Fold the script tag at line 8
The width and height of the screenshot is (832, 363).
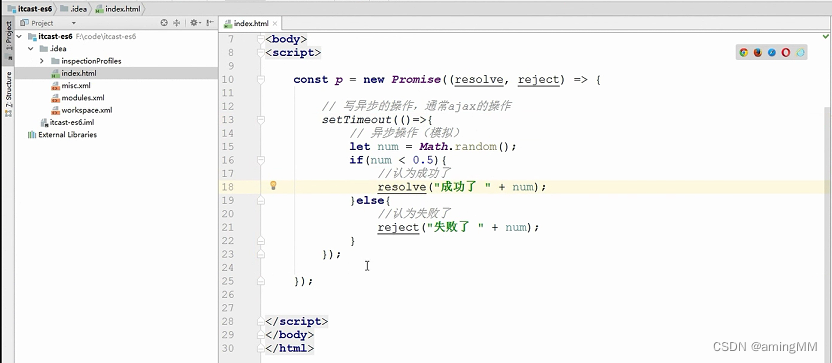260,53
